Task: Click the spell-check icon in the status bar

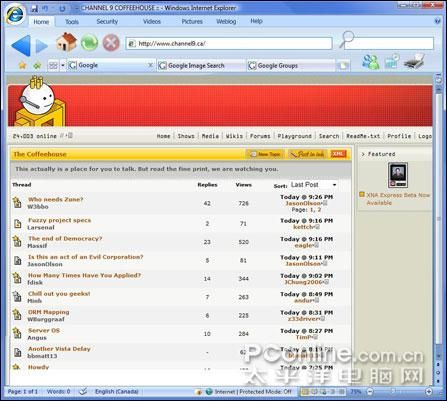Action: point(83,391)
